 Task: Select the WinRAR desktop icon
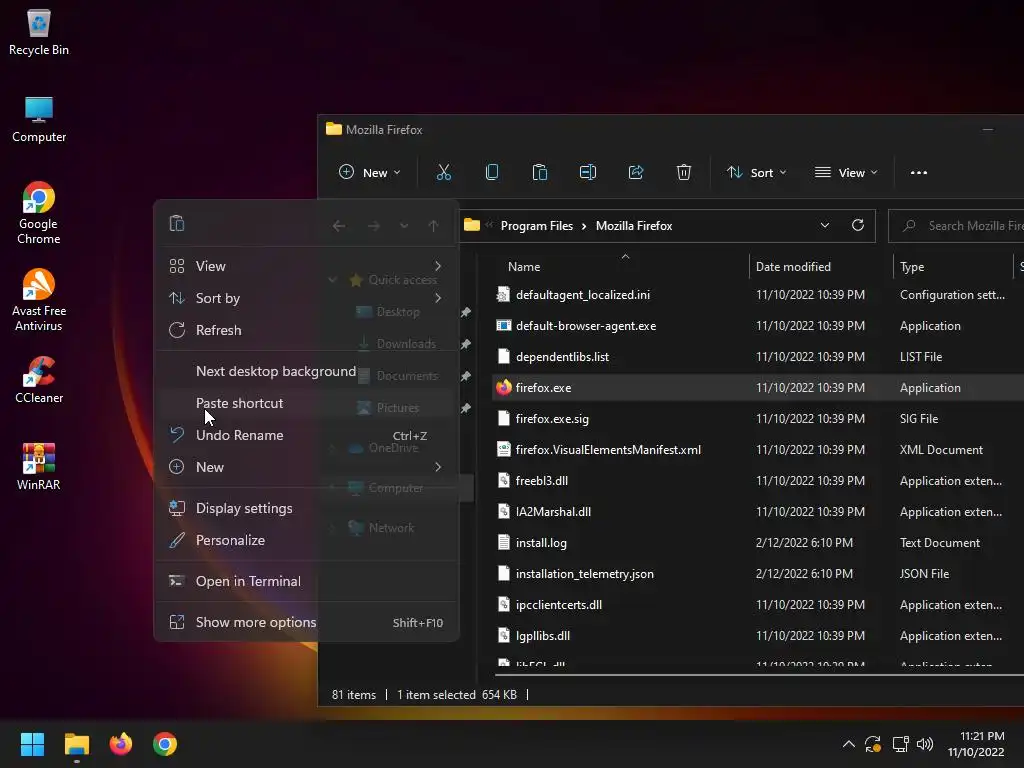39,466
